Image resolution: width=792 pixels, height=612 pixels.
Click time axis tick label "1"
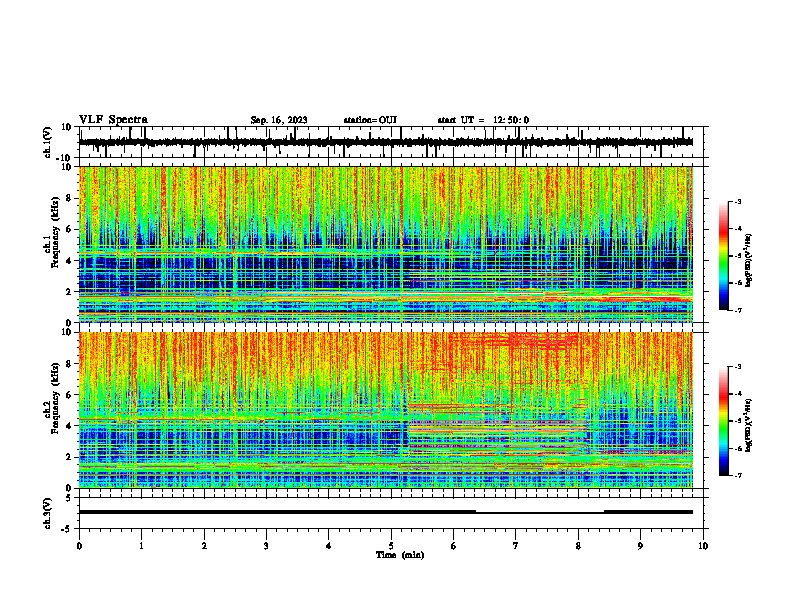pos(141,546)
